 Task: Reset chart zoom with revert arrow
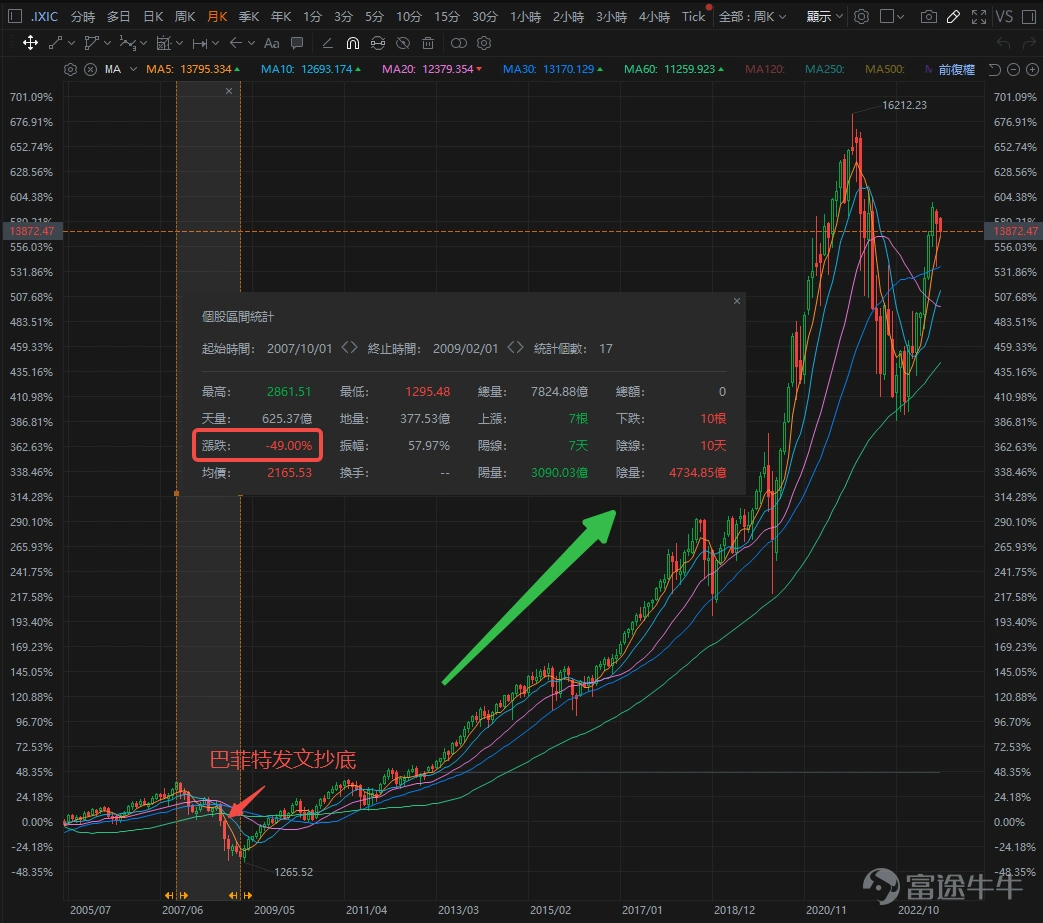tap(994, 69)
